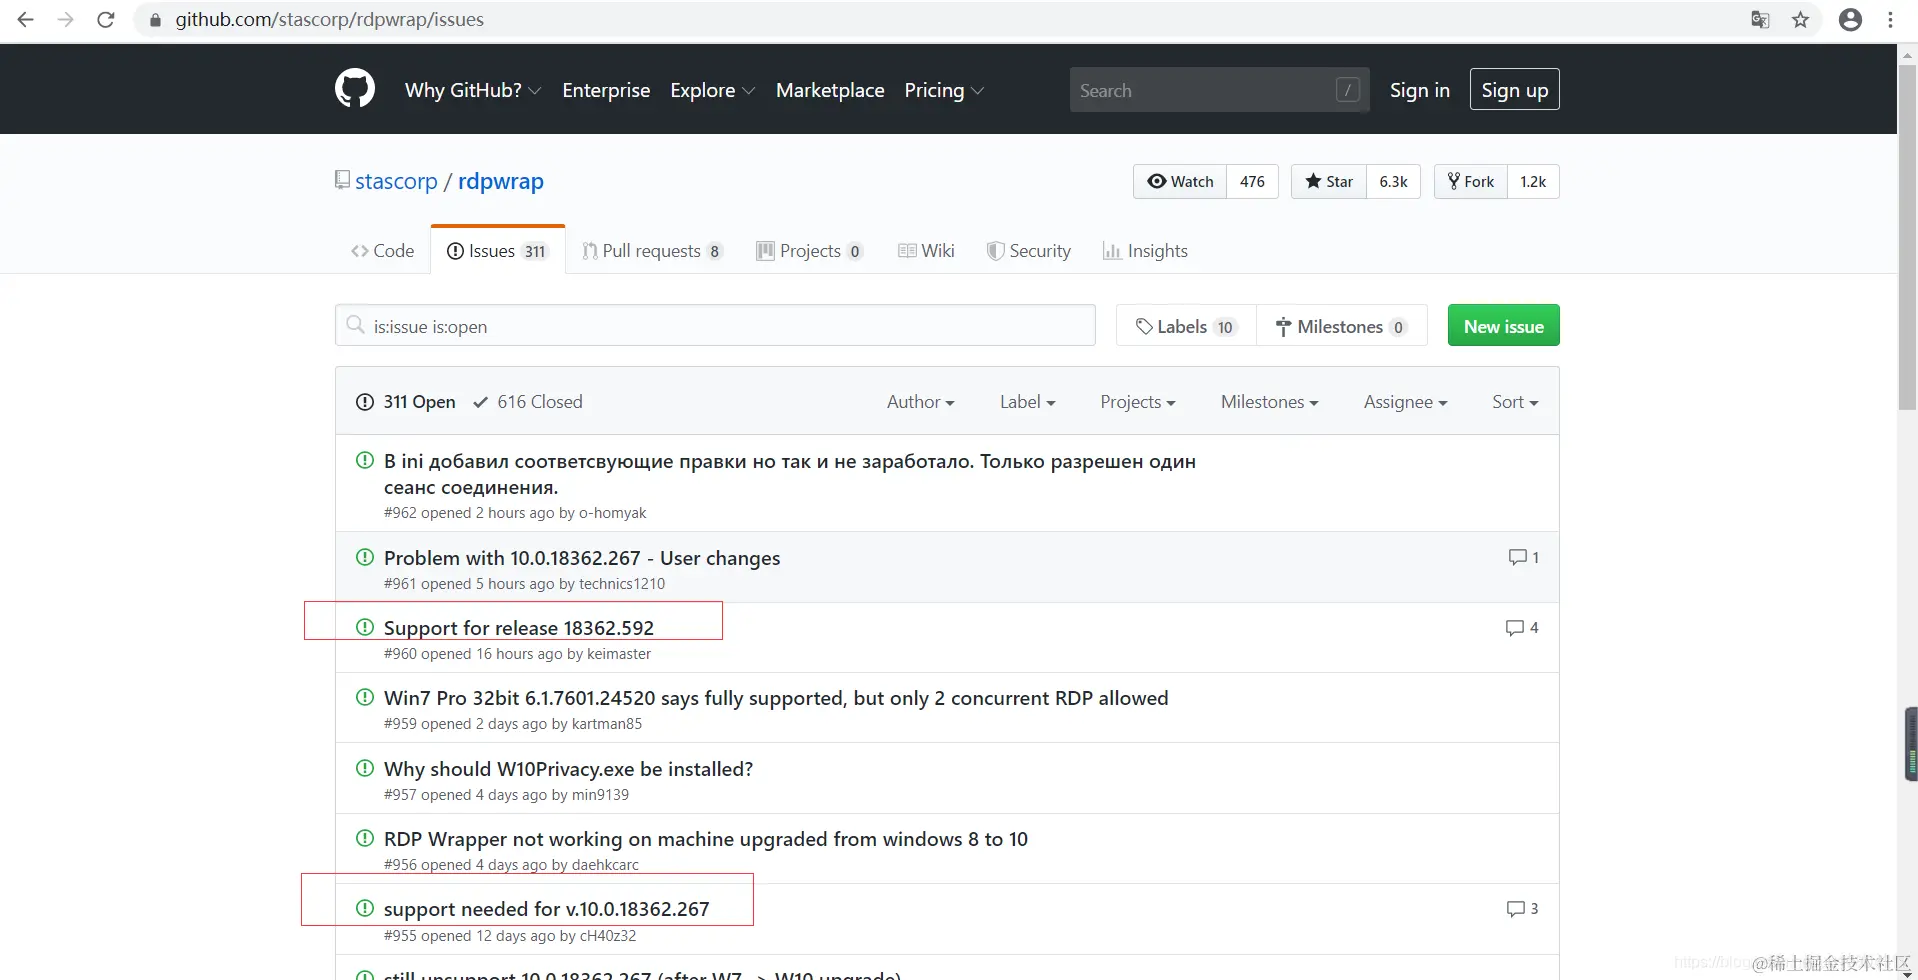Click the Watch button
1918x980 pixels.
[x=1180, y=181]
